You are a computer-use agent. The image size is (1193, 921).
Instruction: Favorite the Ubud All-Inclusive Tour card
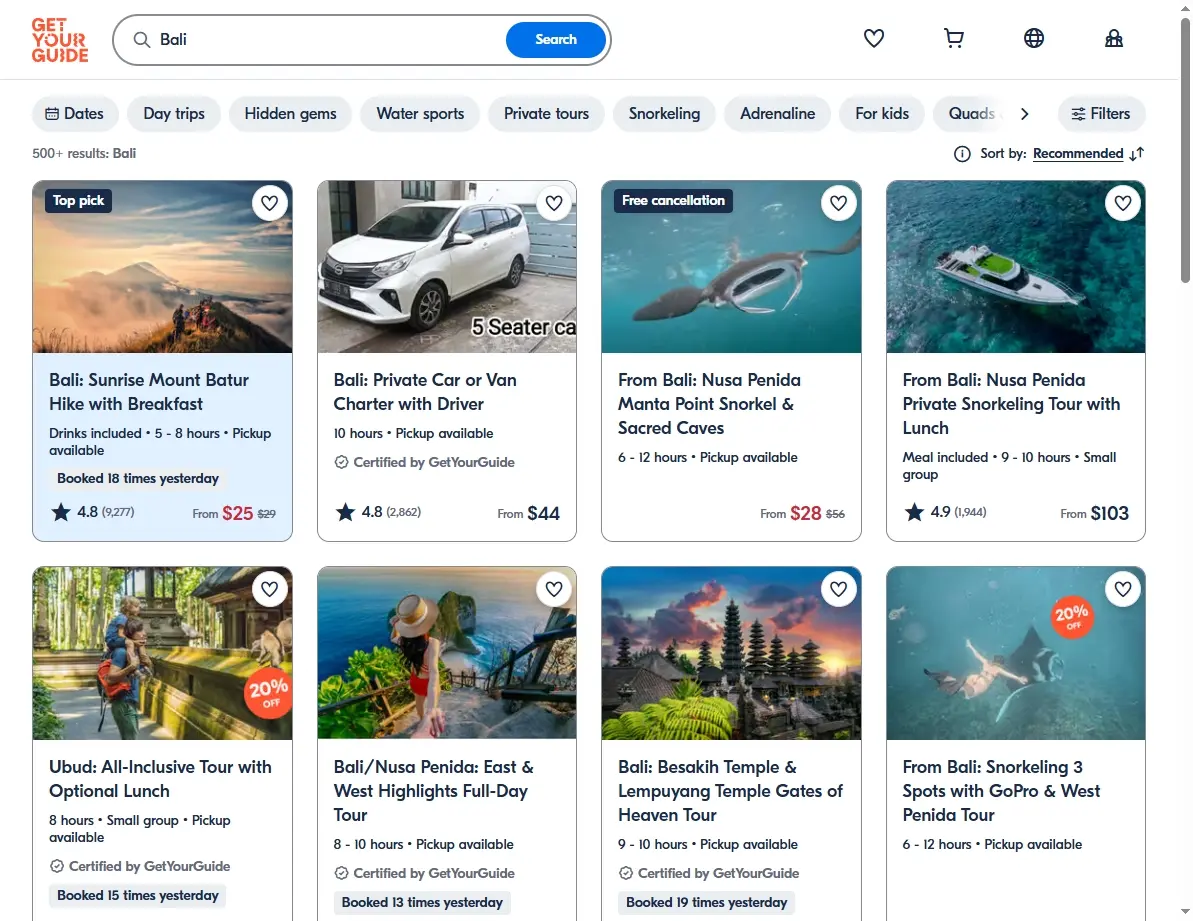pos(269,589)
